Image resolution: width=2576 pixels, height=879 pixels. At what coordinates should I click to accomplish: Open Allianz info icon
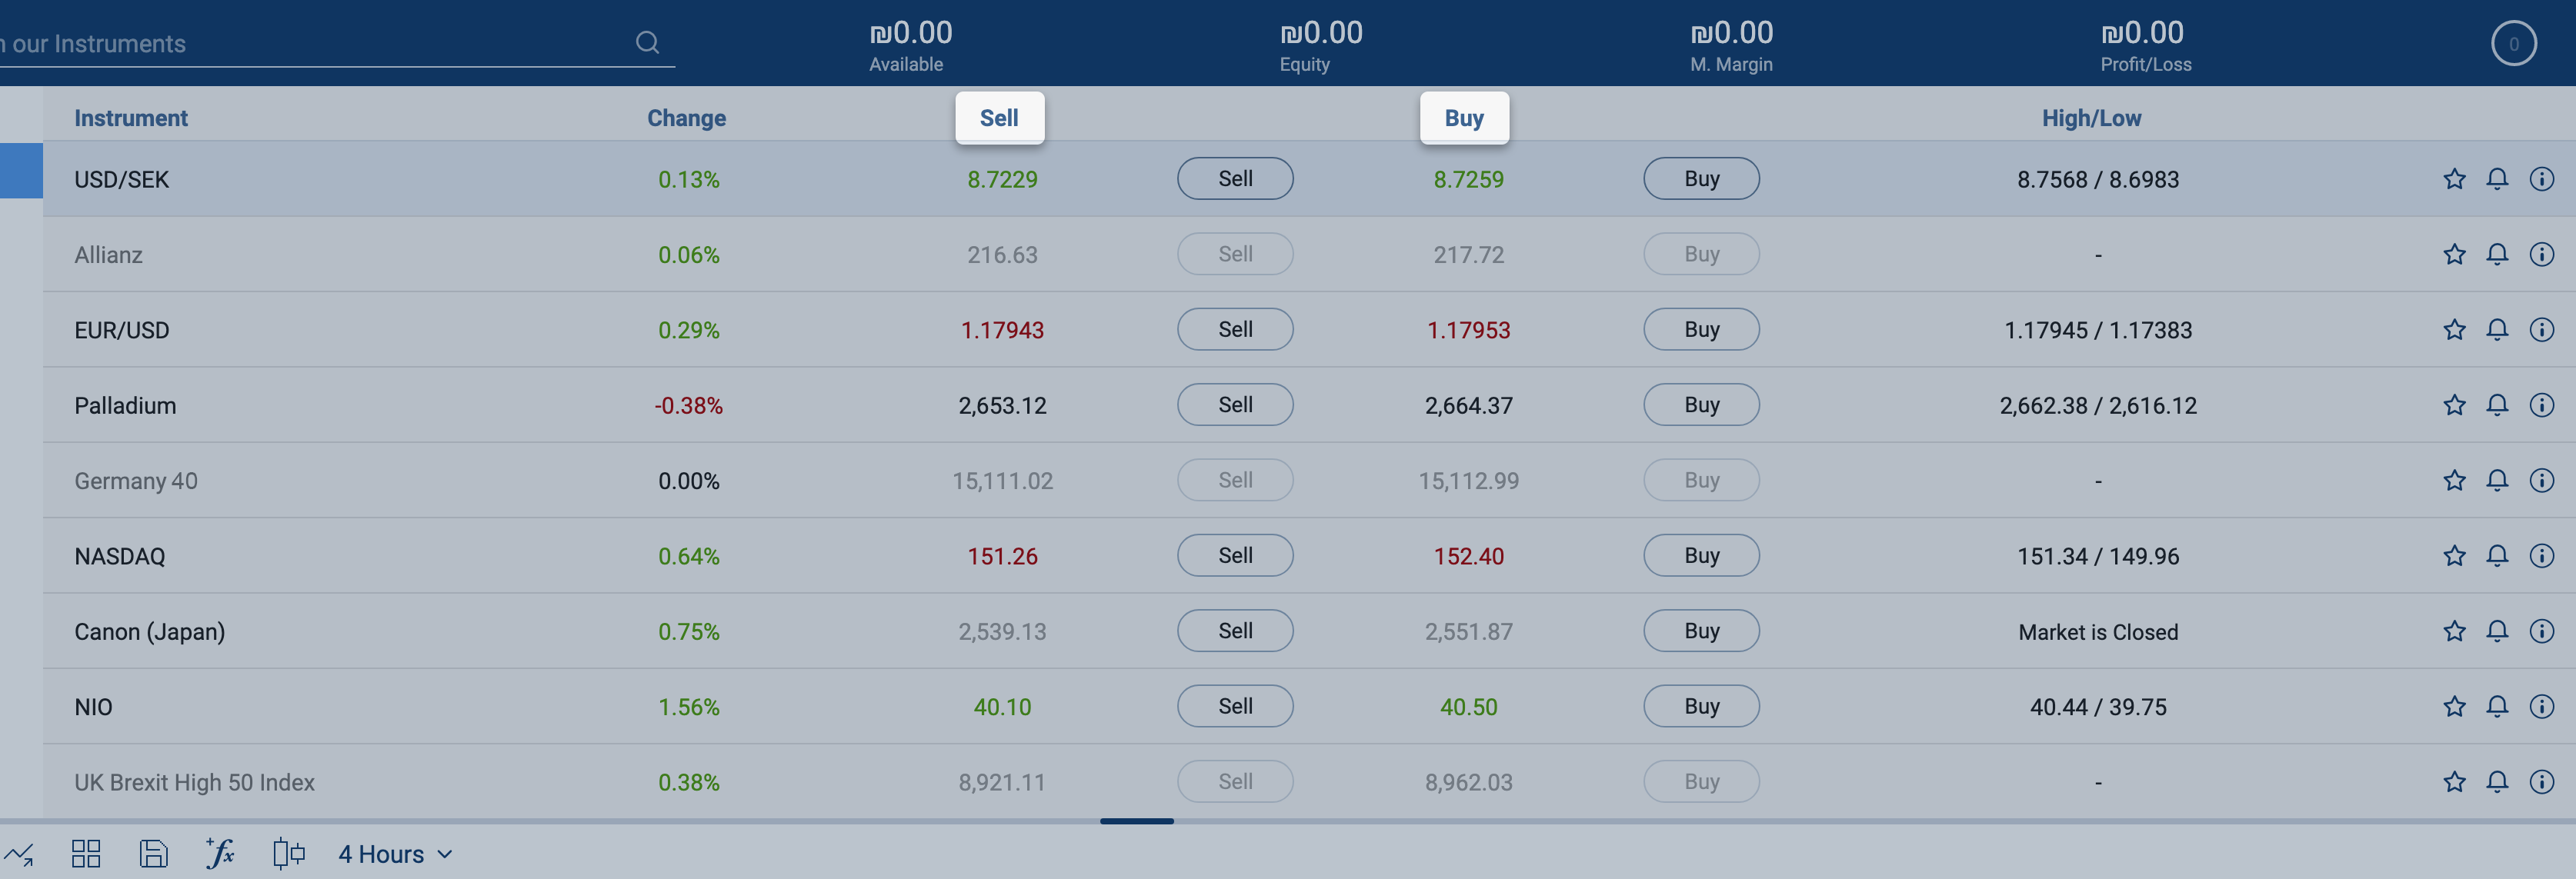pyautogui.click(x=2541, y=254)
